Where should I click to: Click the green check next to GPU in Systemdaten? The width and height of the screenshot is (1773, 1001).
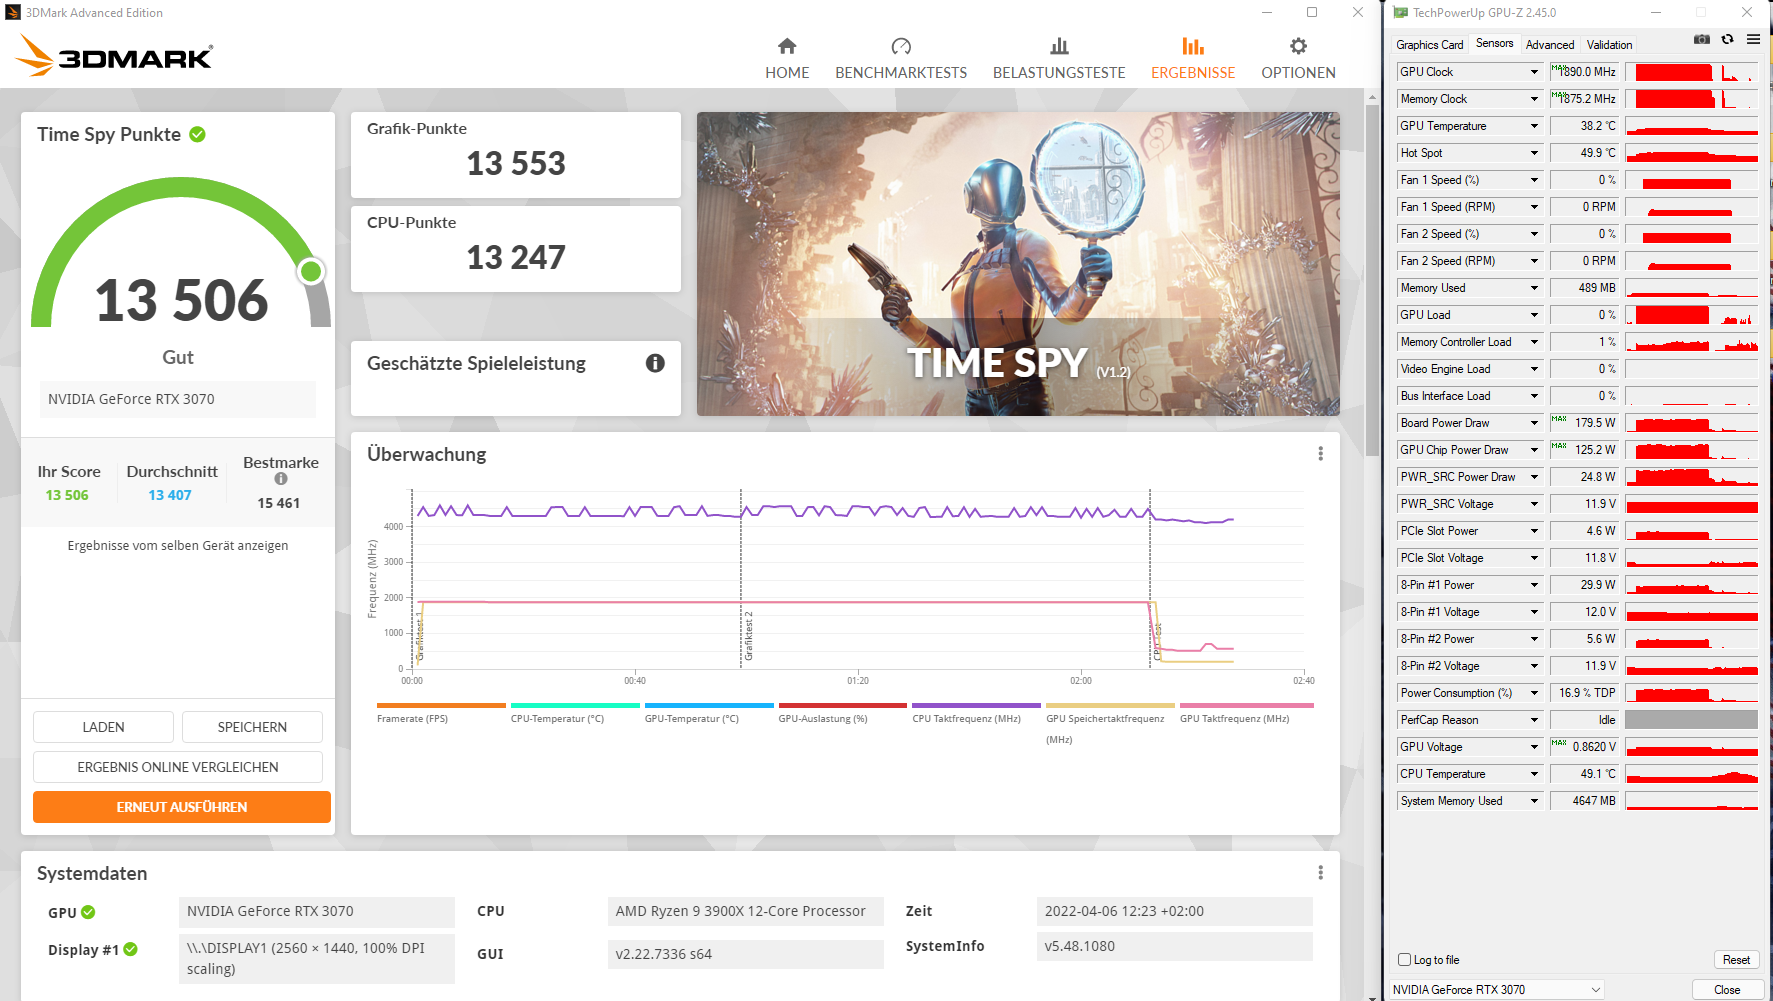[x=88, y=912]
